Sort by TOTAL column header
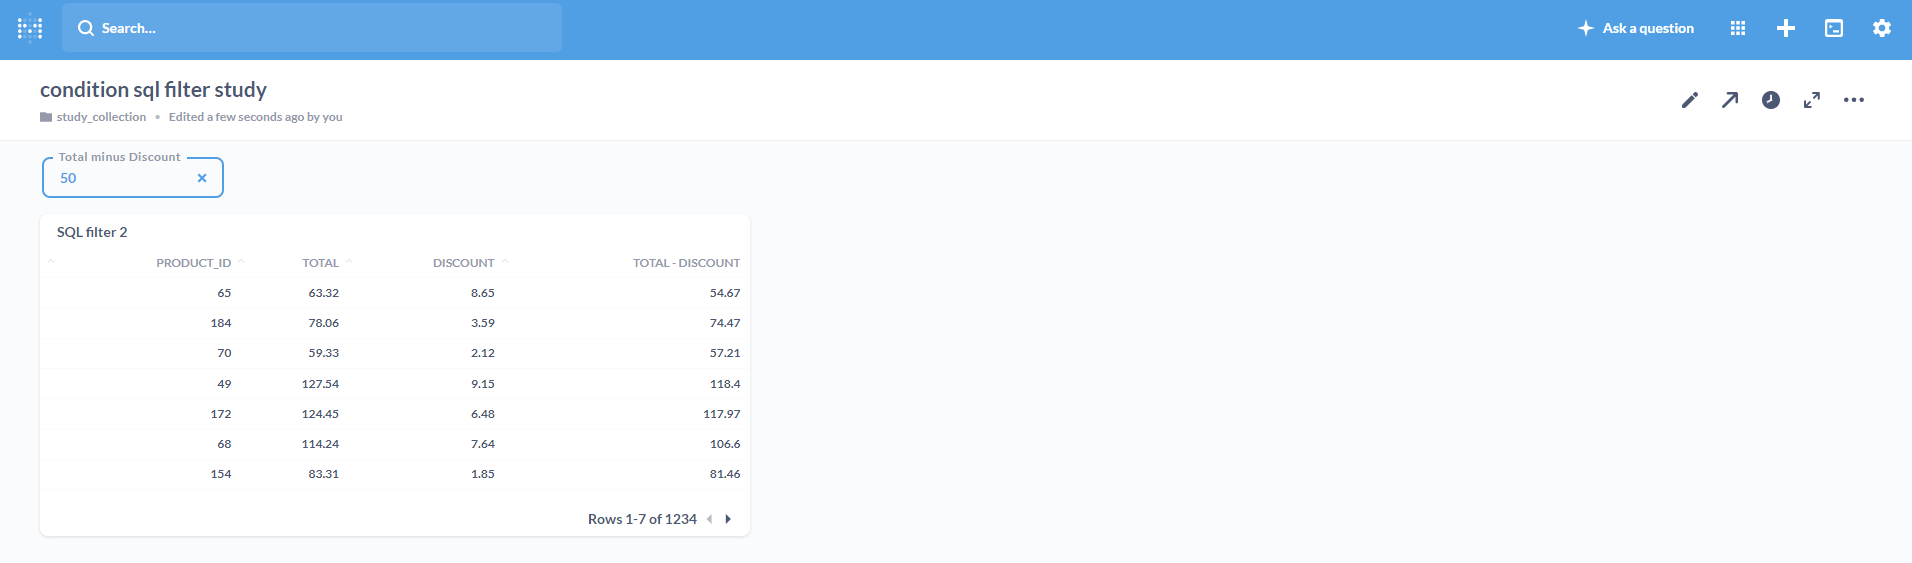The image size is (1912, 563). click(320, 263)
